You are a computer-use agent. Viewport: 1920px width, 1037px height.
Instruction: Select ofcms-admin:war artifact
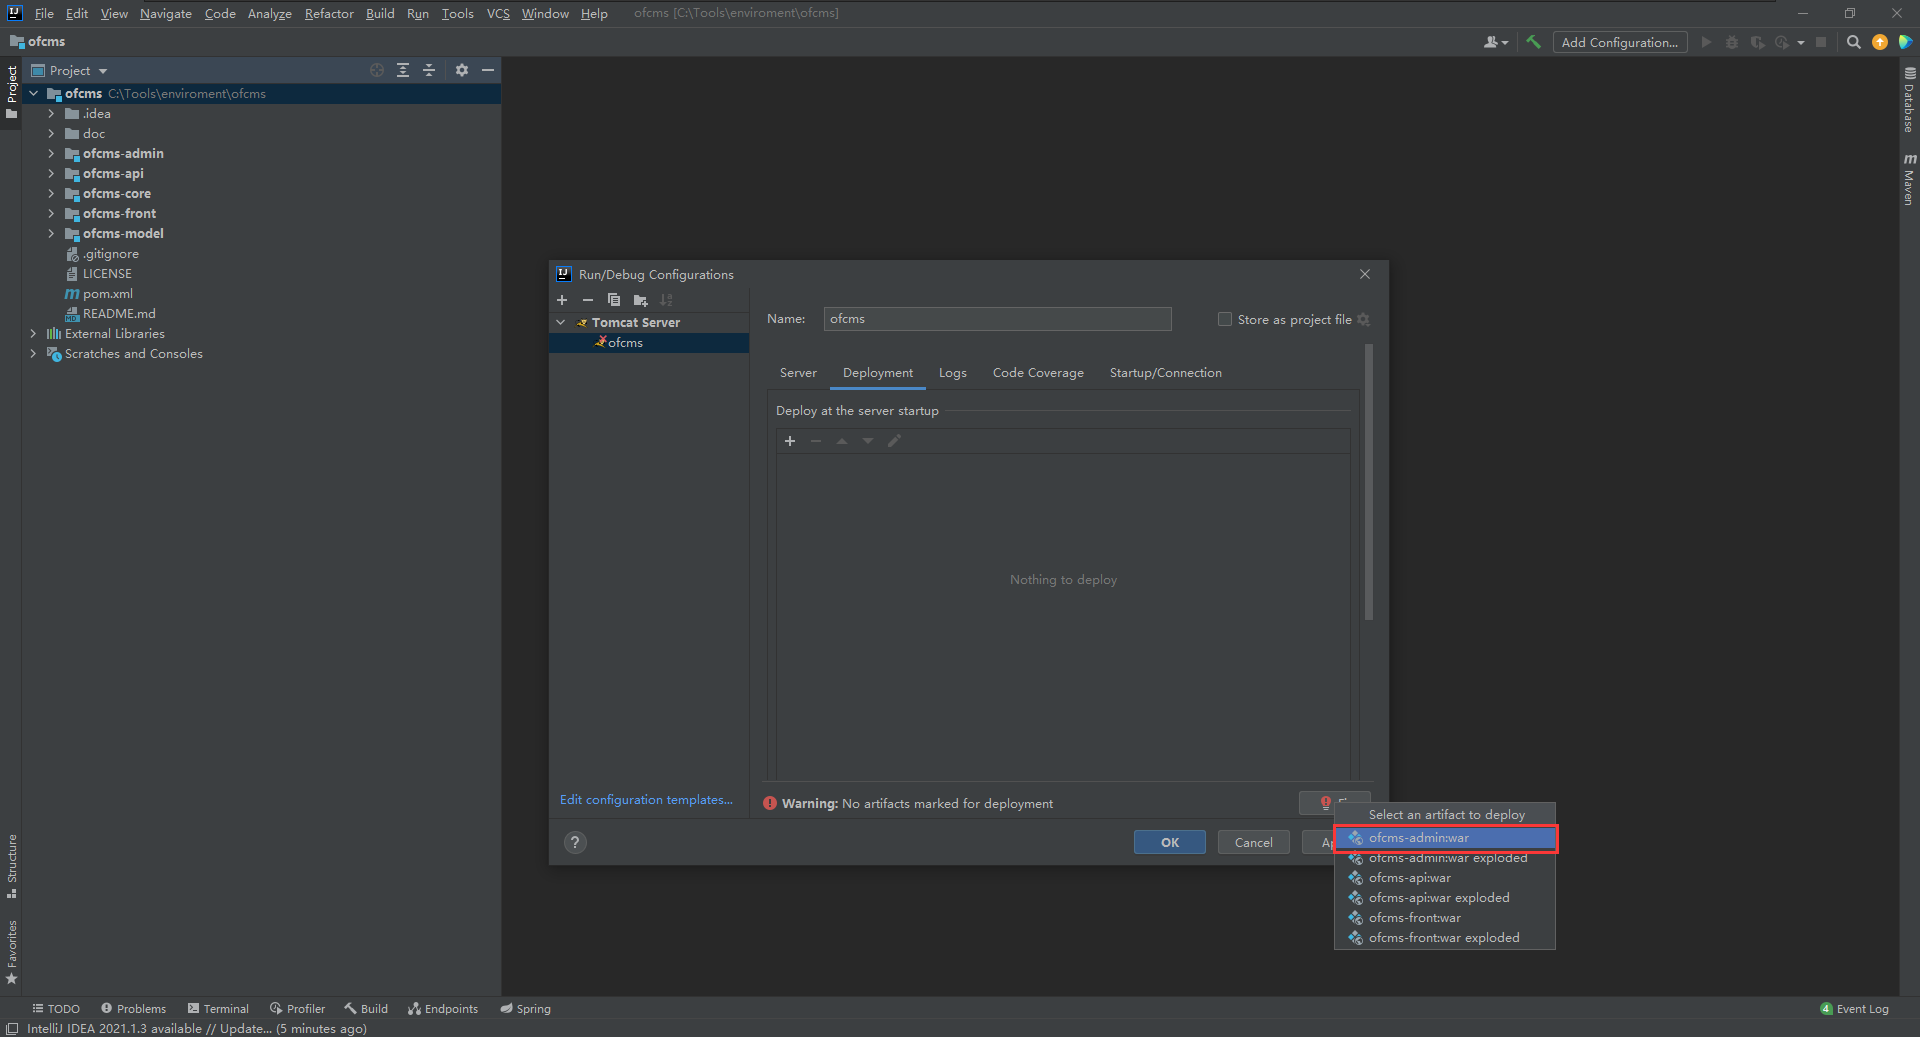[1446, 838]
